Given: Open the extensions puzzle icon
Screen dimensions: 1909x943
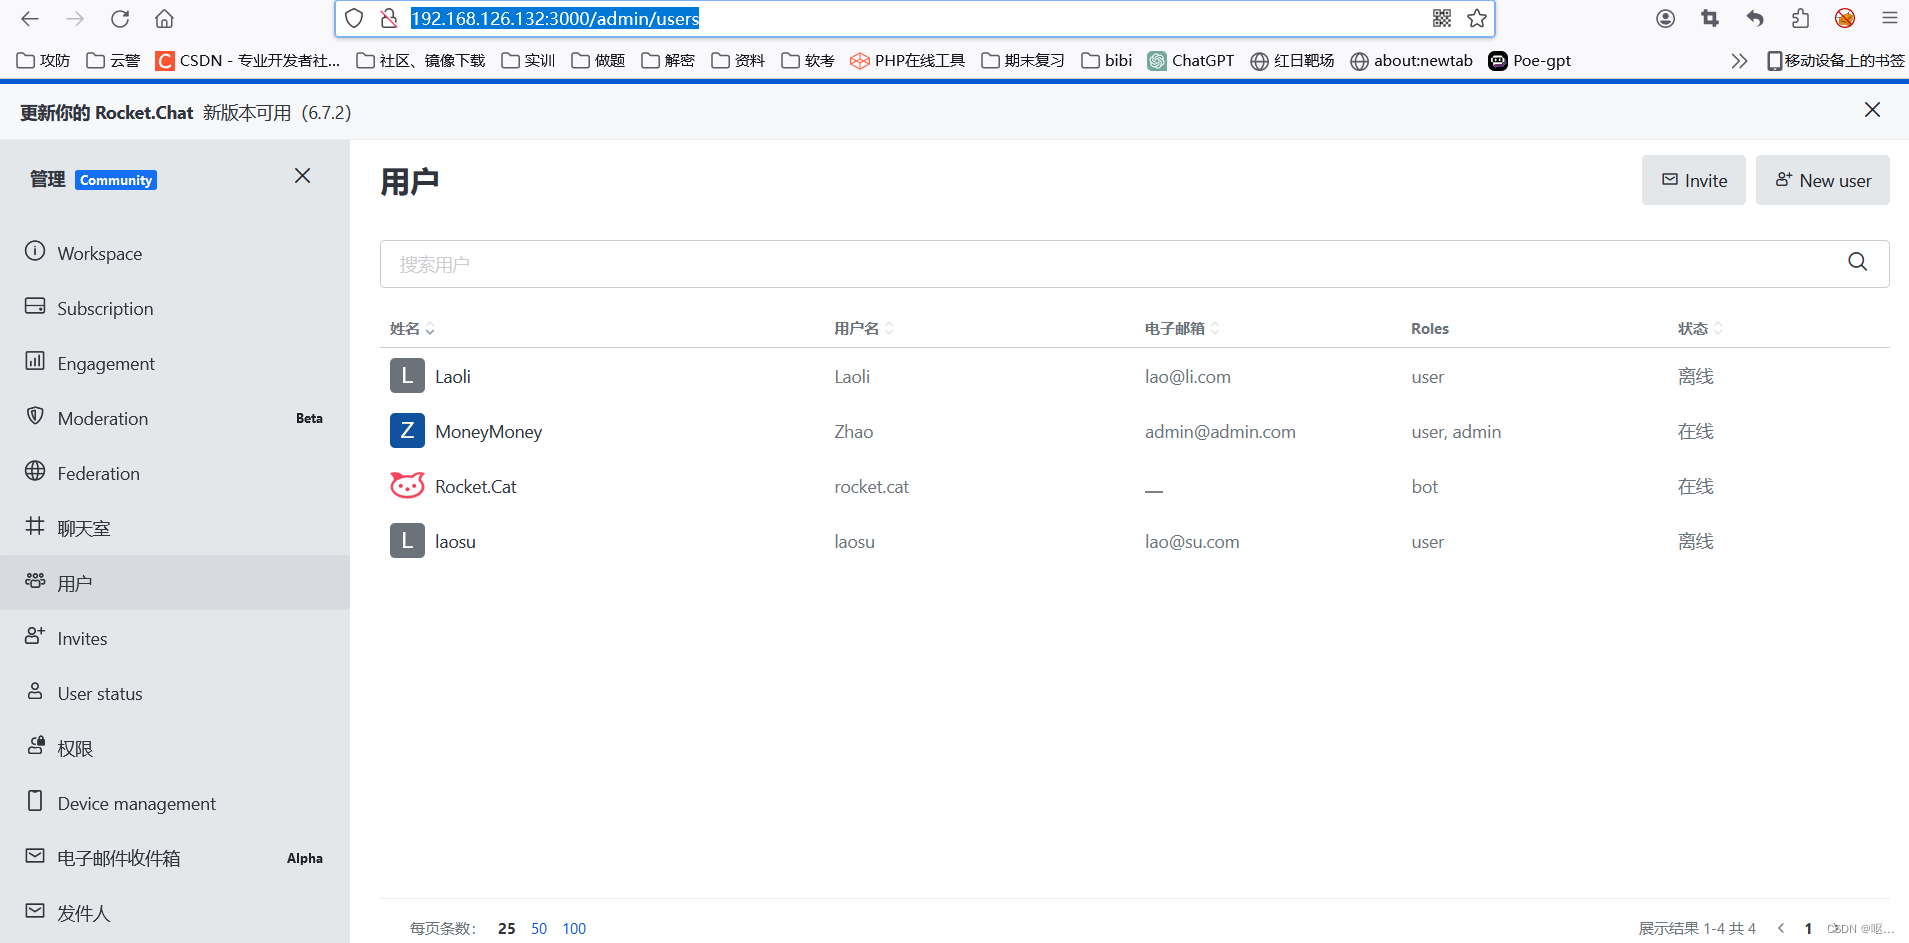Looking at the screenshot, I should [1800, 18].
